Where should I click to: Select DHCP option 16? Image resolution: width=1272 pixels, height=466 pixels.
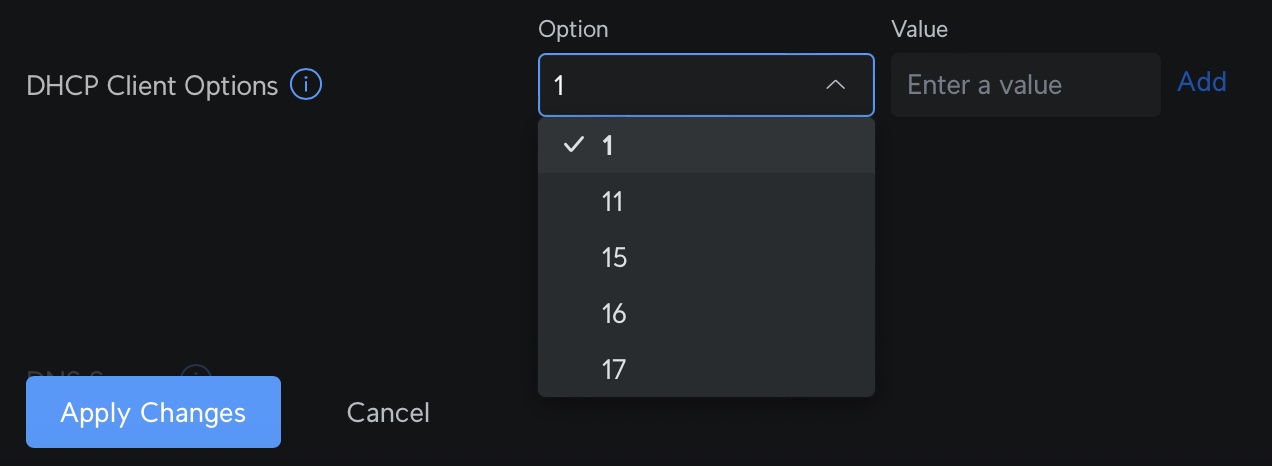click(x=706, y=314)
